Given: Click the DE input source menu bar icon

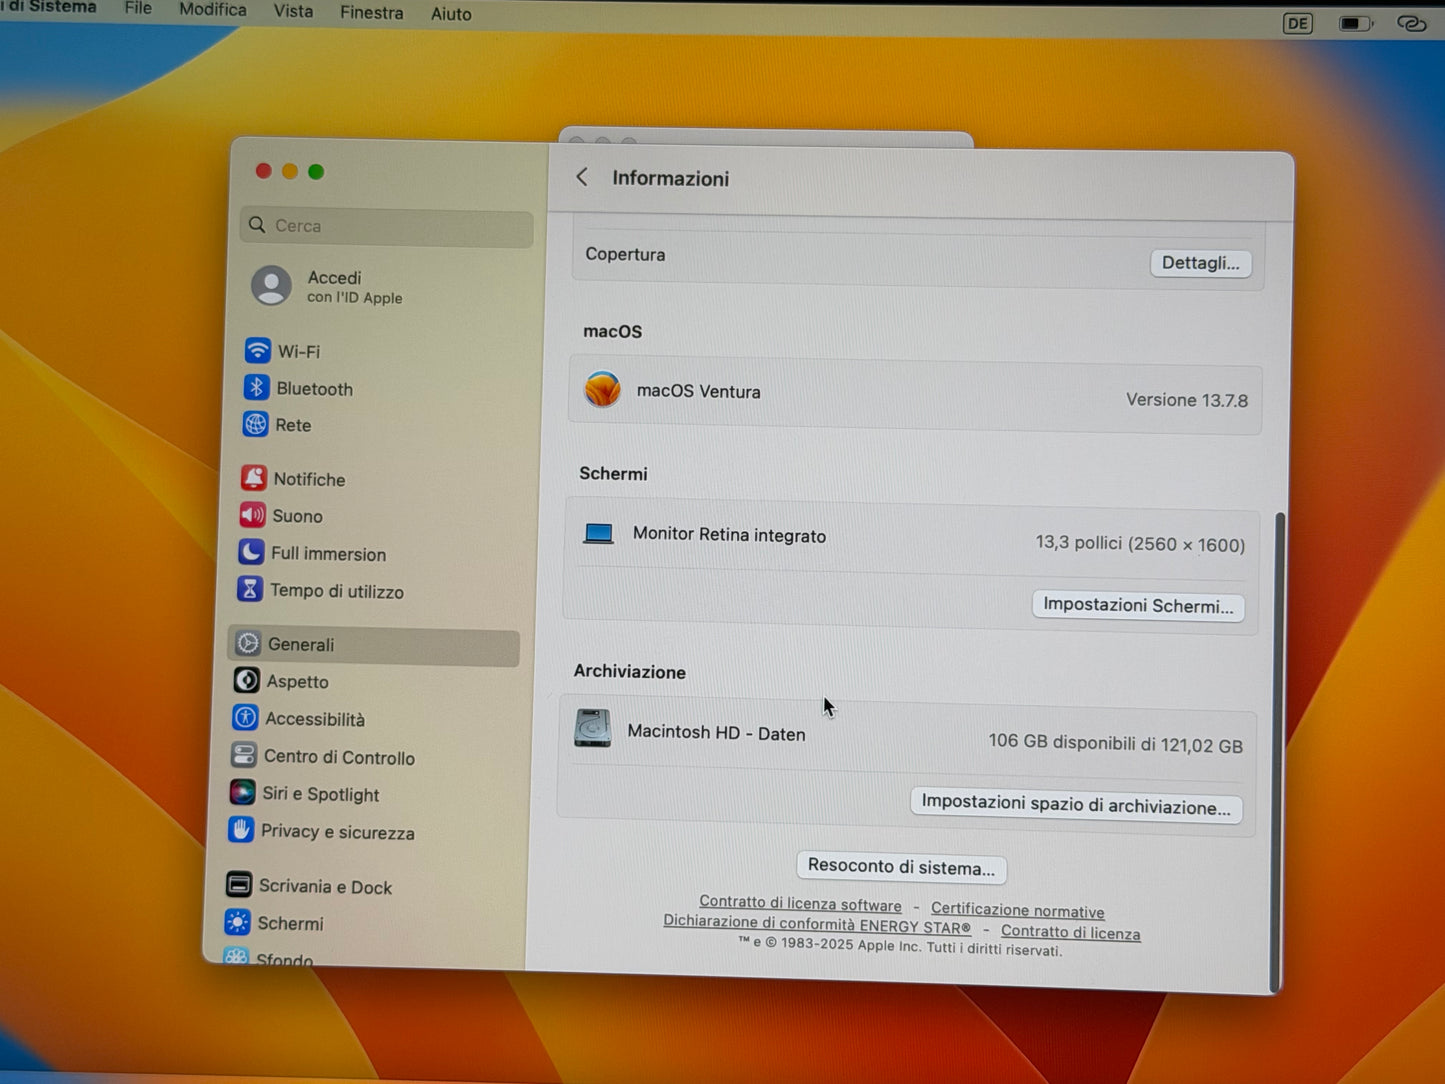Looking at the screenshot, I should point(1297,23).
